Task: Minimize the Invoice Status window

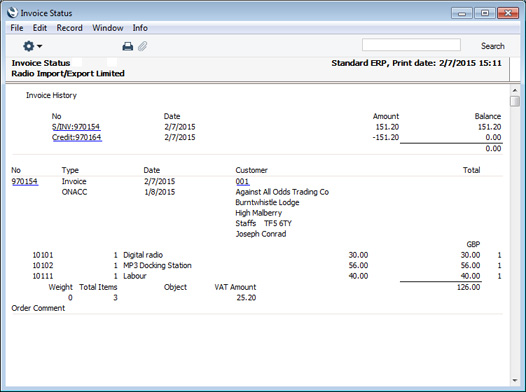Action: [x=462, y=13]
